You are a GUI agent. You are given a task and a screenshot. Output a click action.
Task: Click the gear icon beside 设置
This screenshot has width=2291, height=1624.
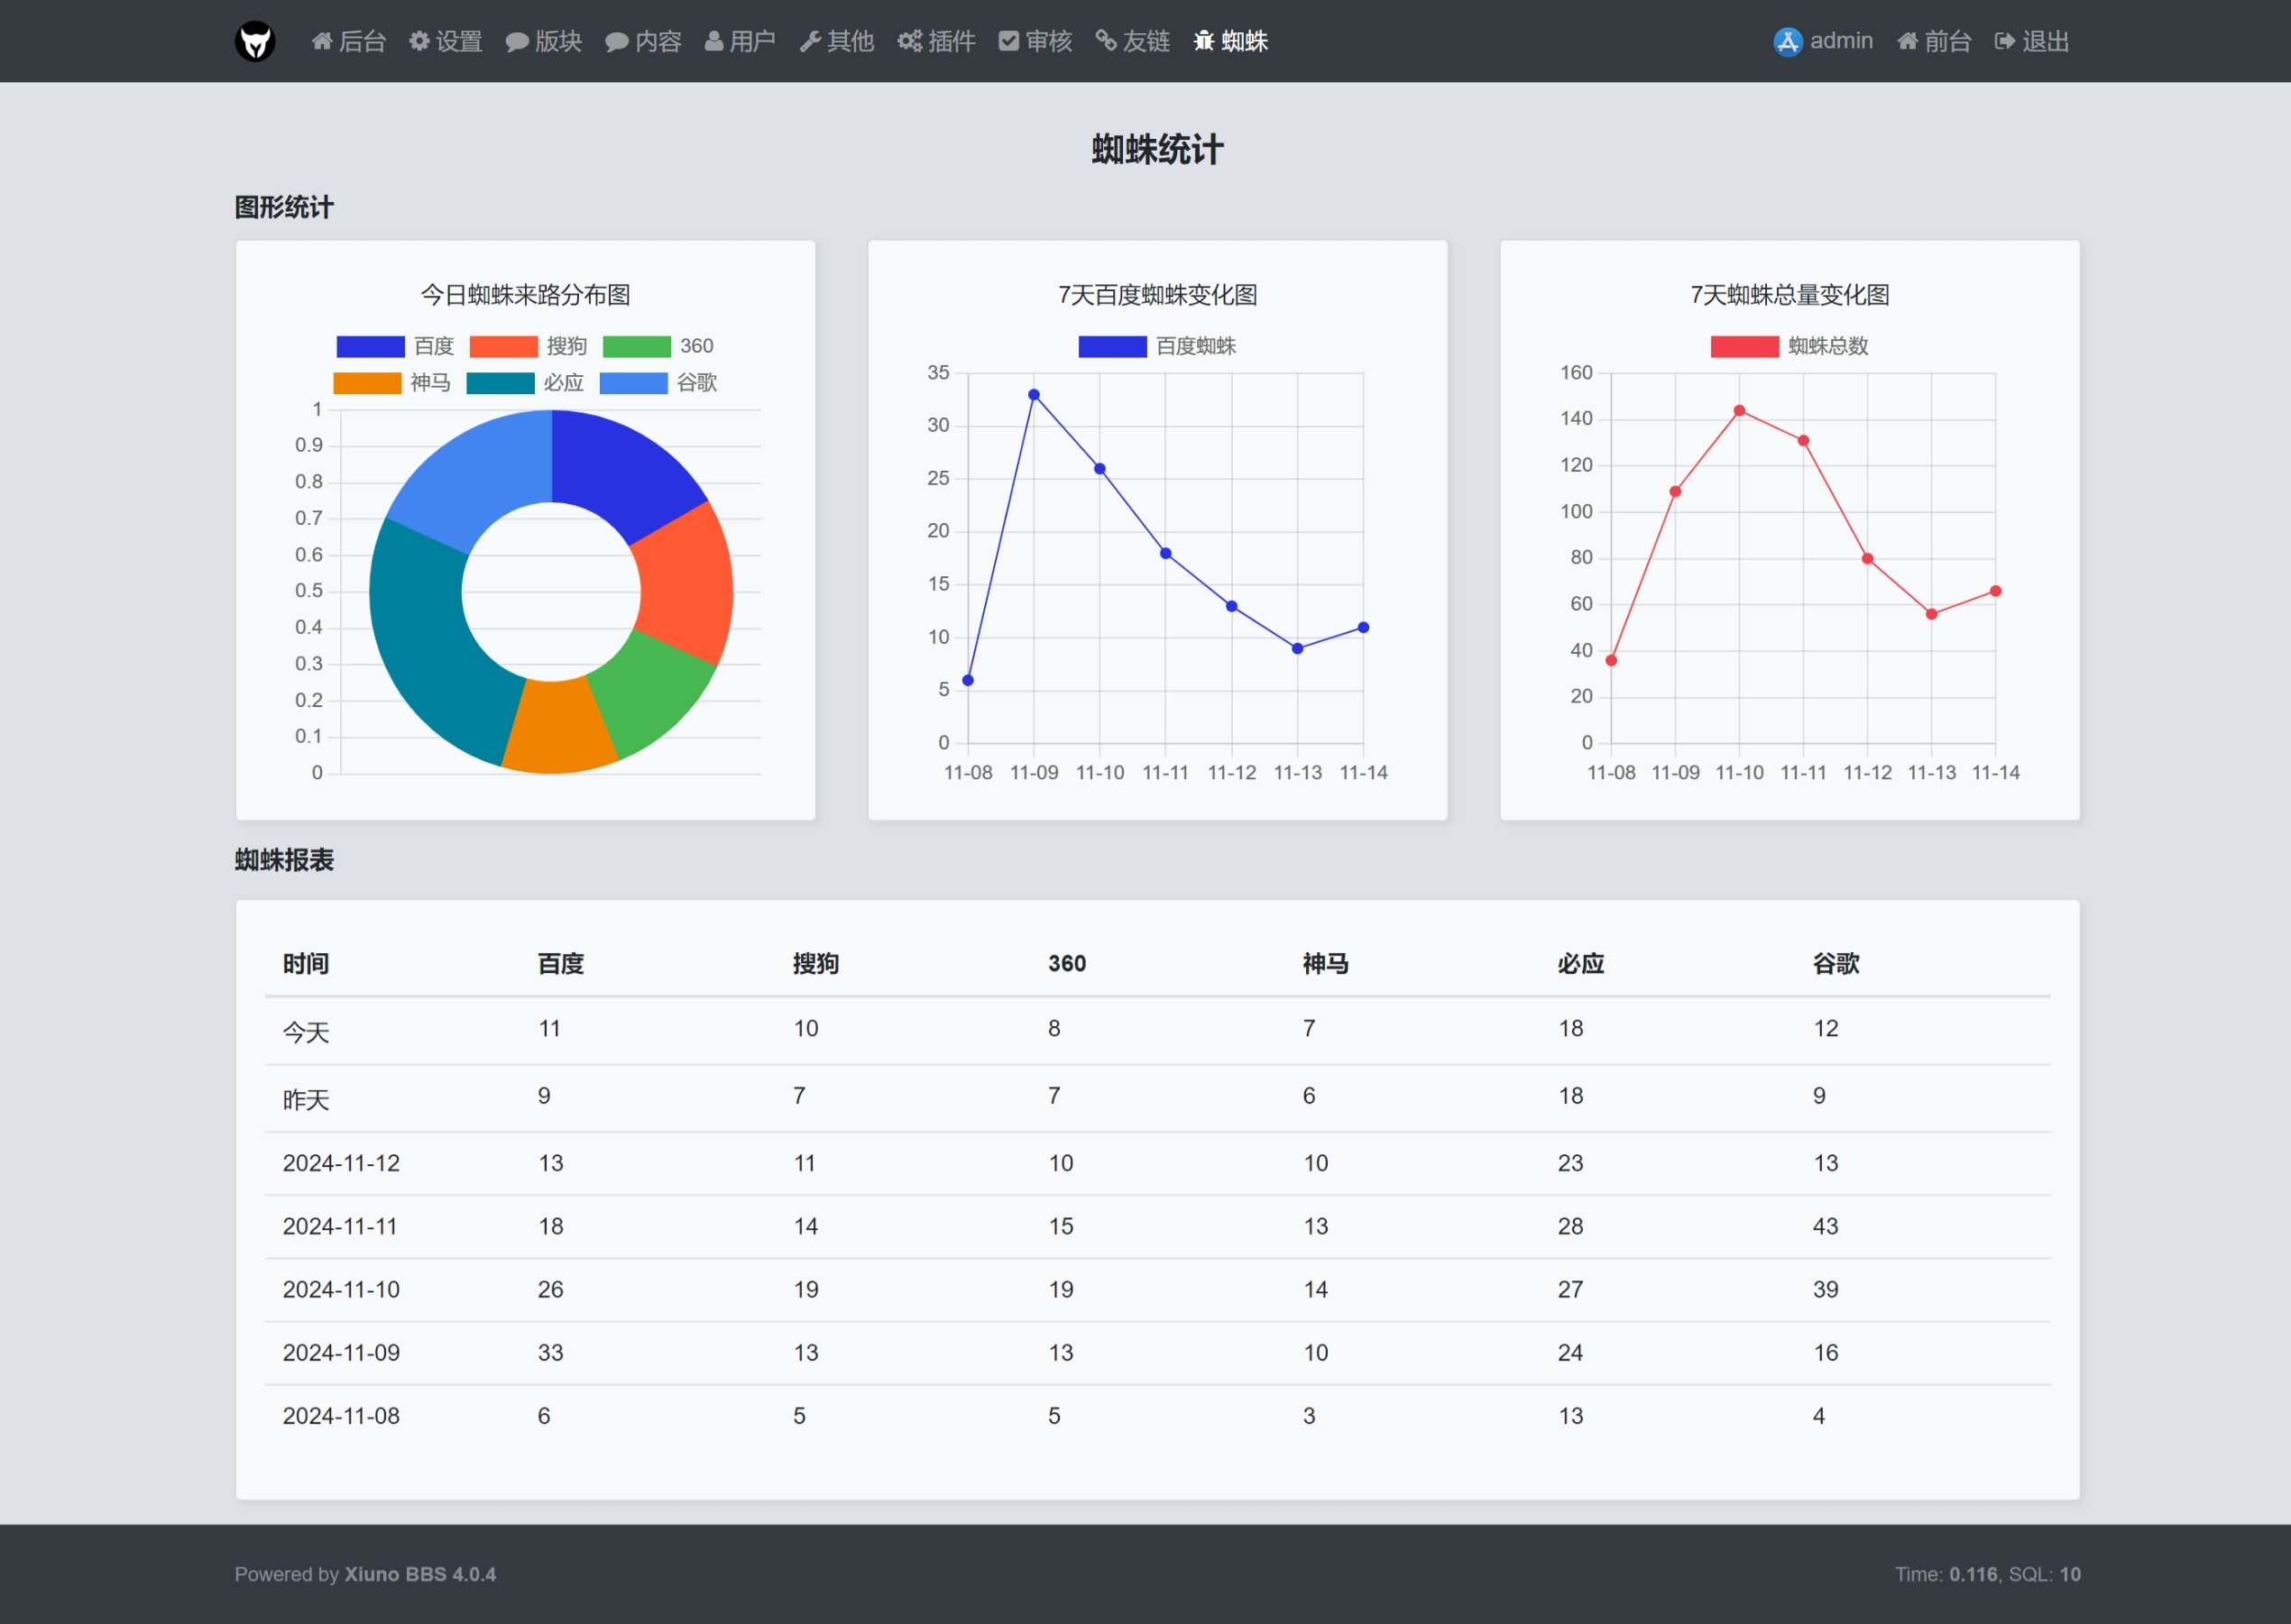pos(419,41)
